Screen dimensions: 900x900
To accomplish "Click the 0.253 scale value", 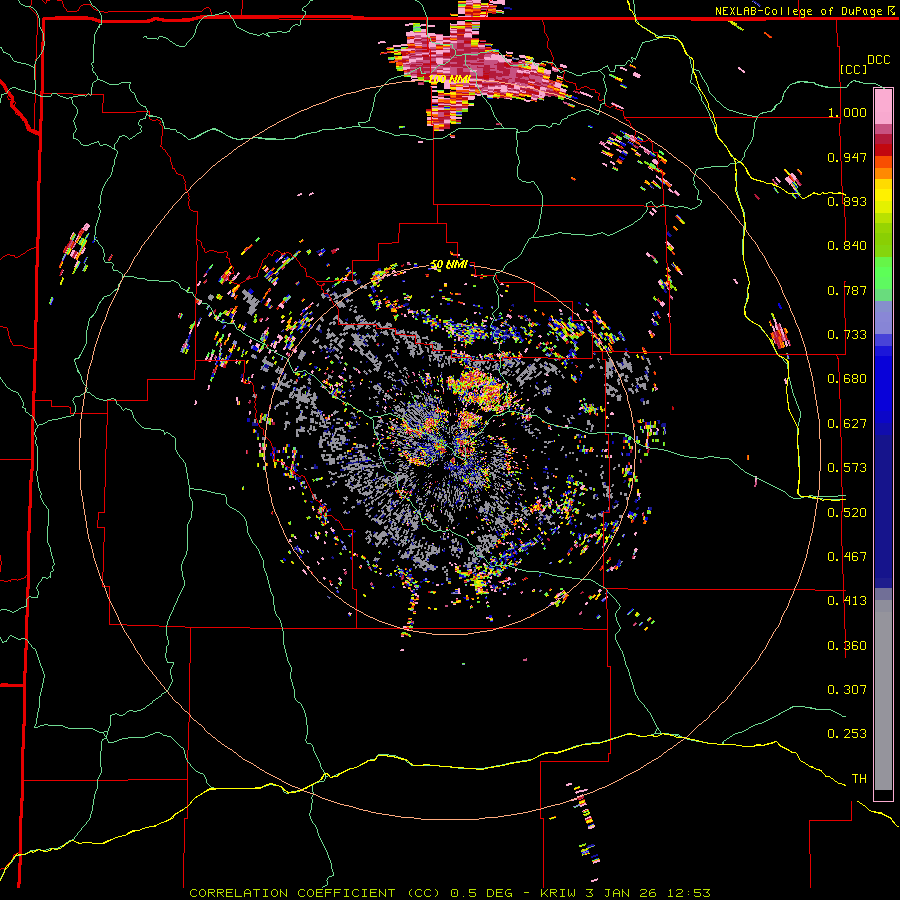I will click(x=847, y=734).
